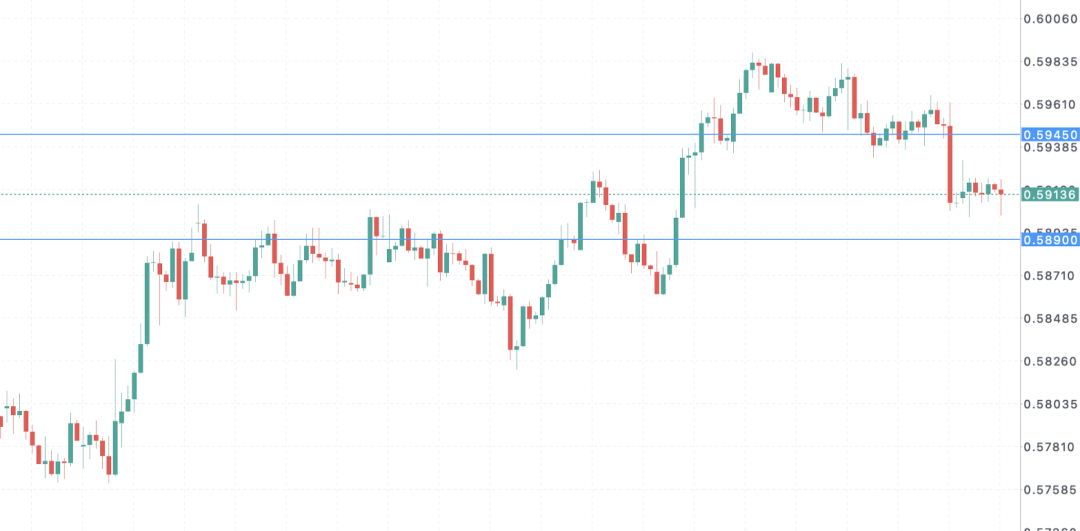Image resolution: width=1080 pixels, height=531 pixels.
Task: Select the lower blue horizontal line
Action: coord(510,240)
